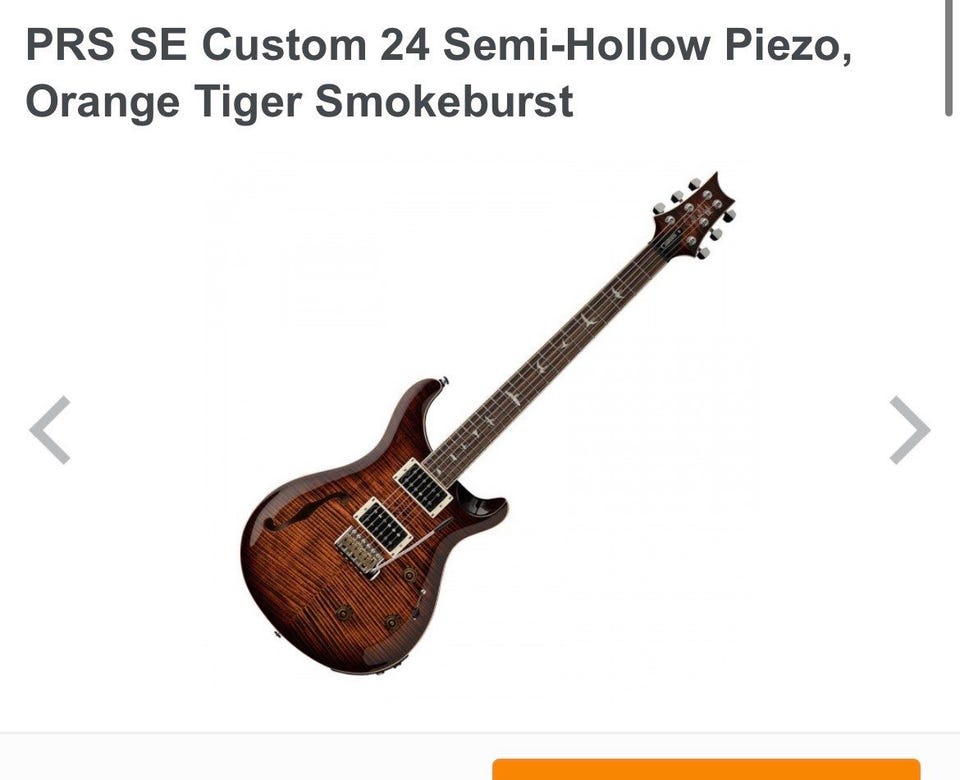Image resolution: width=960 pixels, height=780 pixels.
Task: Click the guitar's output jack at the body's bottom edge
Action: click(396, 661)
